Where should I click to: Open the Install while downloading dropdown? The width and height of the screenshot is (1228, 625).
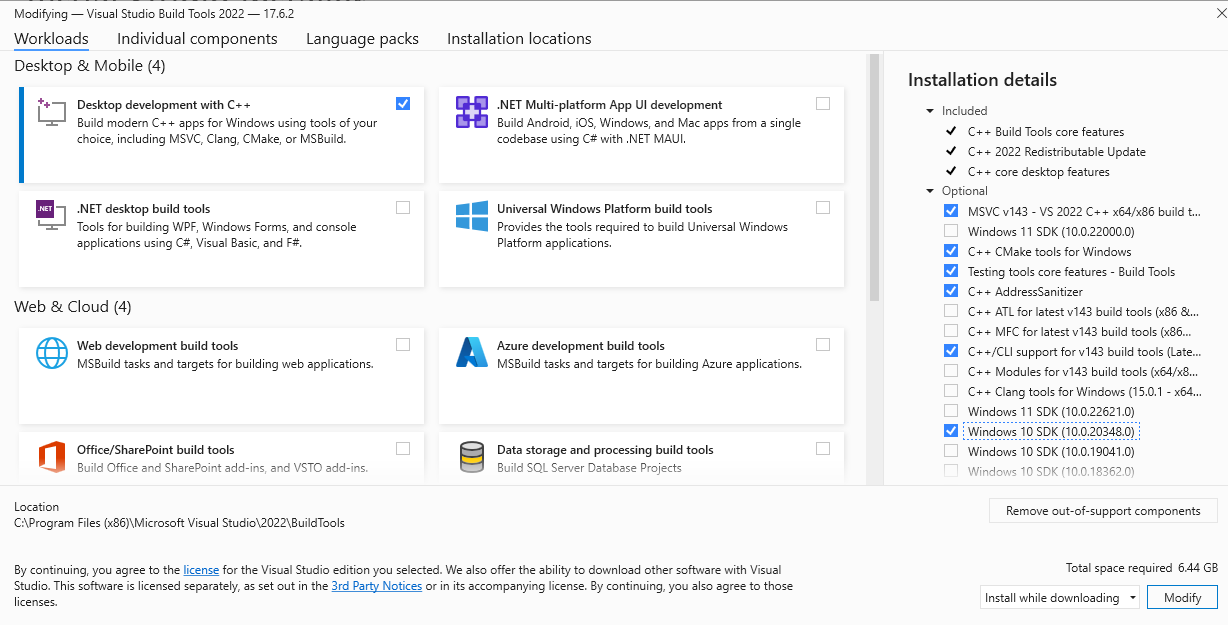1060,598
